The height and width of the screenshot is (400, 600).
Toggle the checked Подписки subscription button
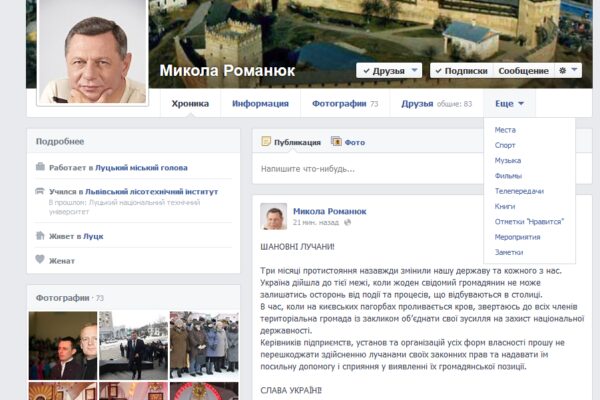[x=461, y=71]
